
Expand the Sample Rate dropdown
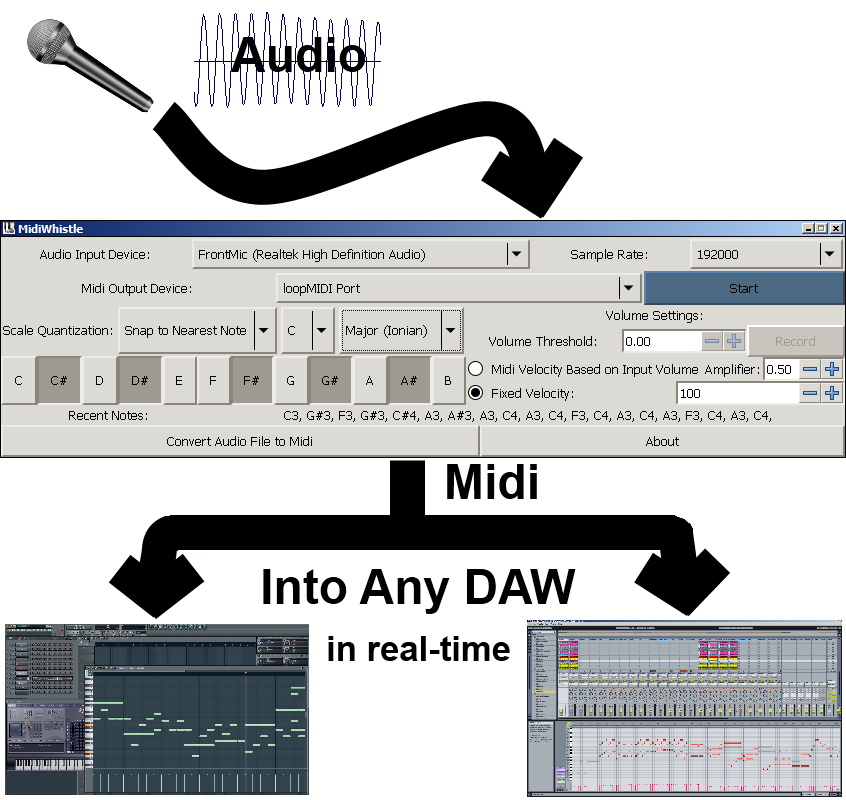pyautogui.click(x=829, y=255)
